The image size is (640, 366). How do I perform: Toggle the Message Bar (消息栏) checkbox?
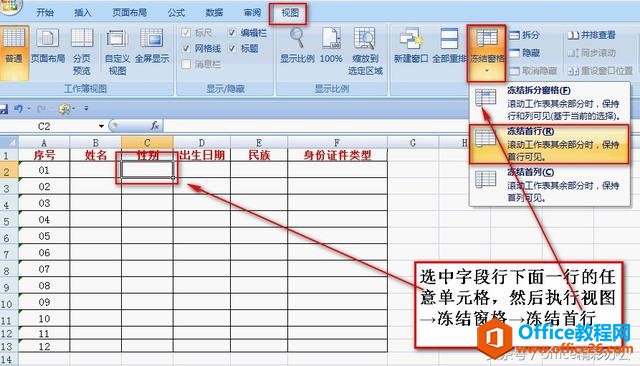[186, 64]
